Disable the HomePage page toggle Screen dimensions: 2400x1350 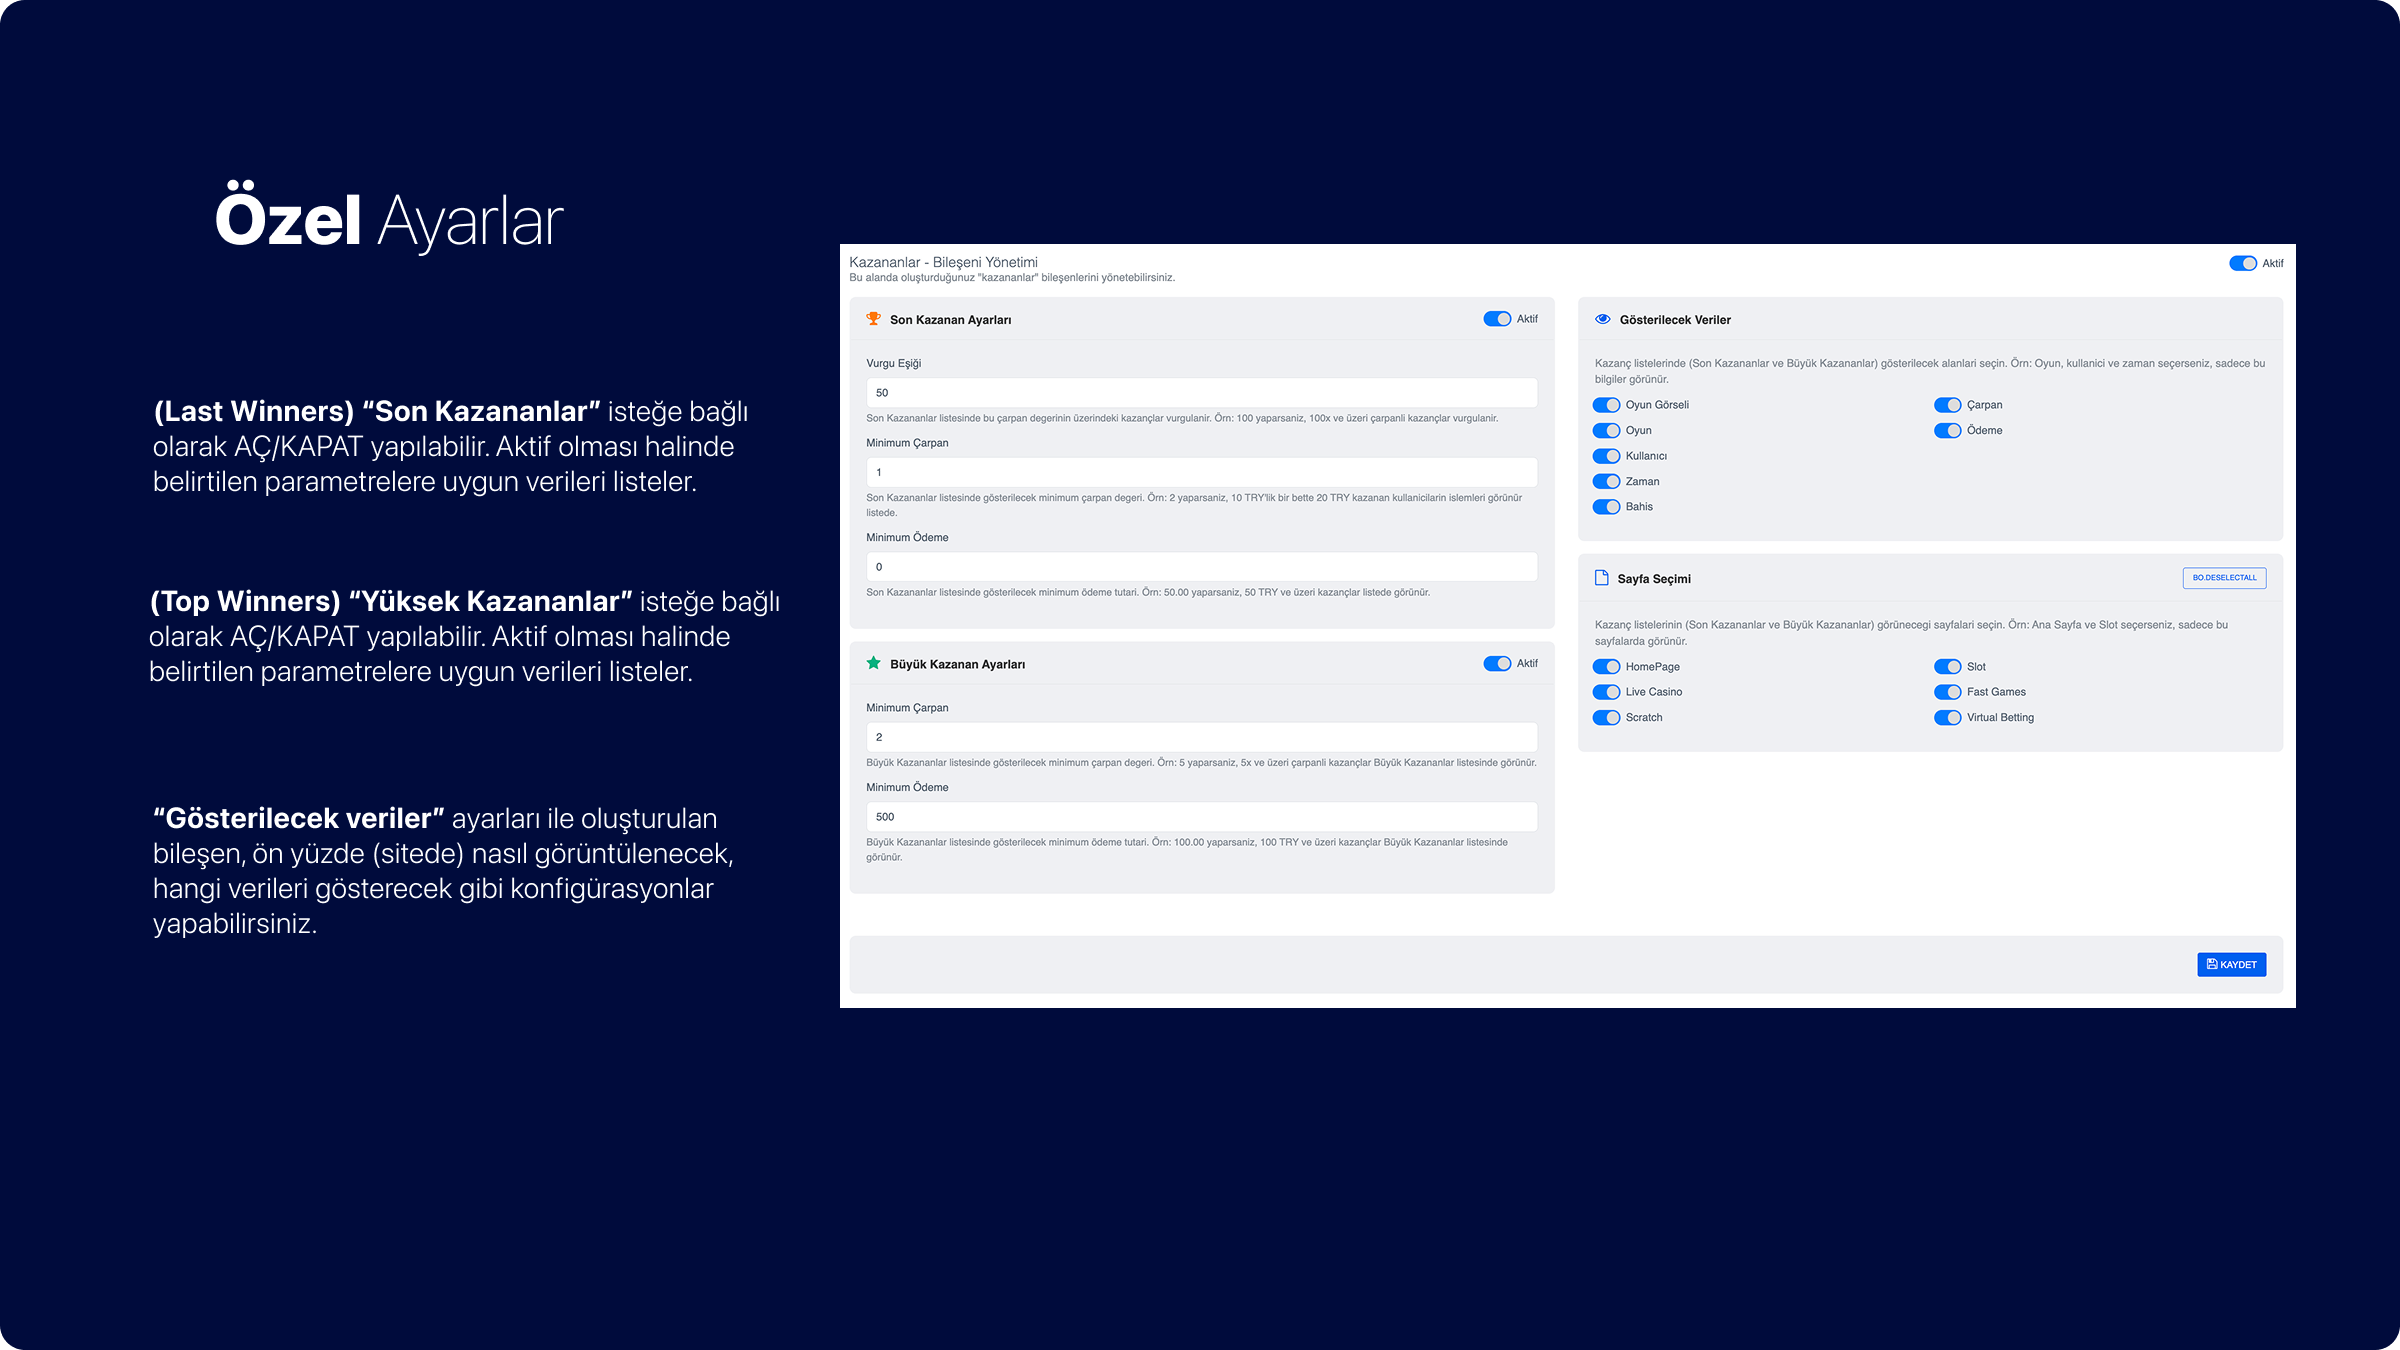tap(1606, 667)
